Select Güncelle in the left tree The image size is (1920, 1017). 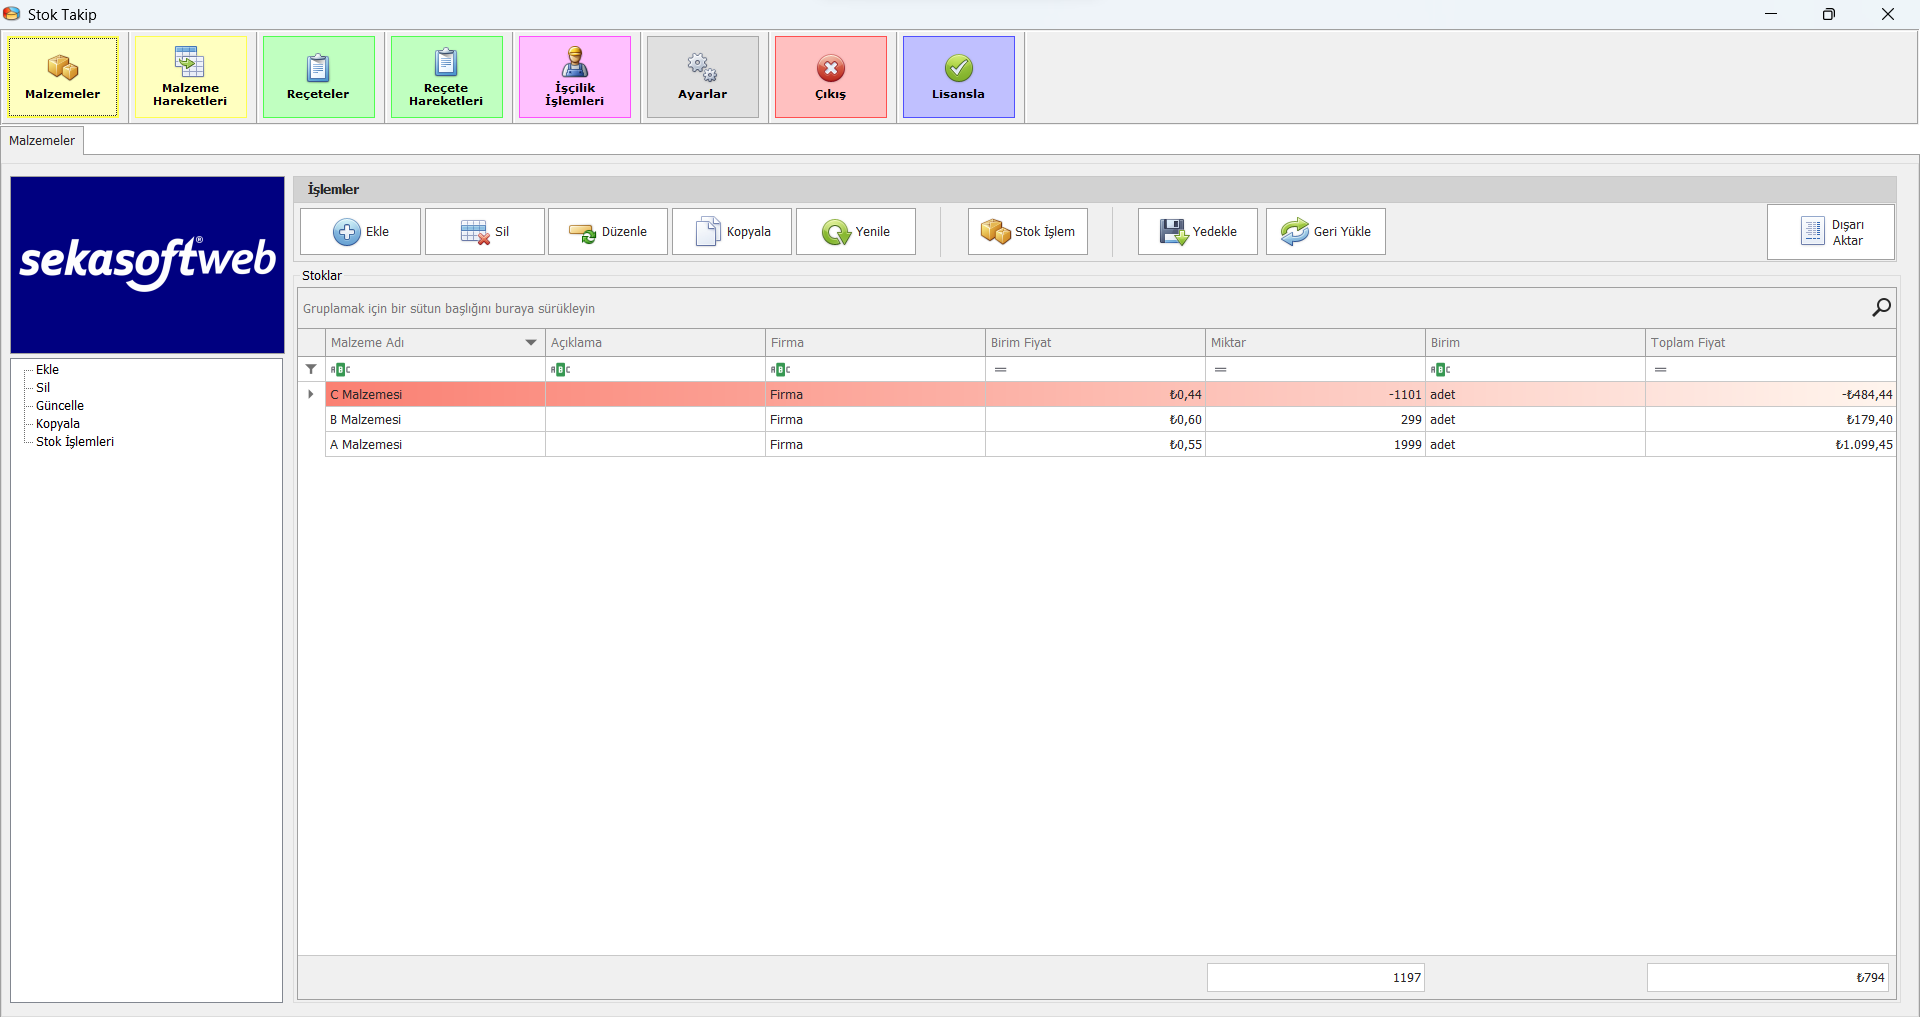point(60,406)
